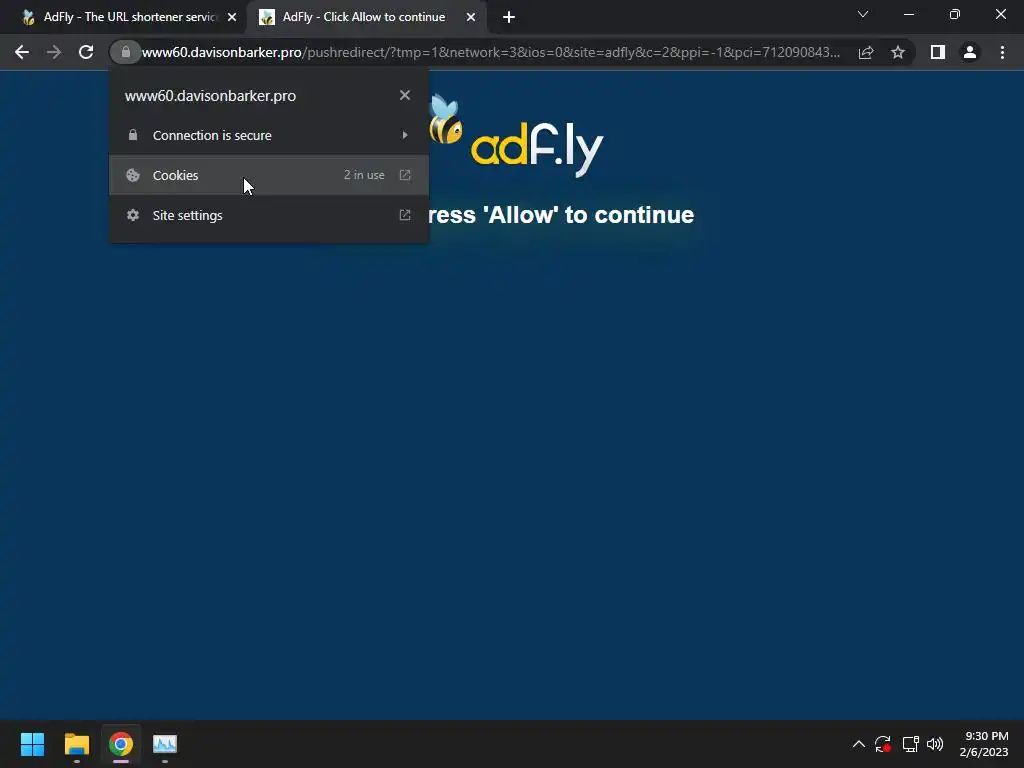
Task: Minimize the Chrome window
Action: click(x=909, y=14)
